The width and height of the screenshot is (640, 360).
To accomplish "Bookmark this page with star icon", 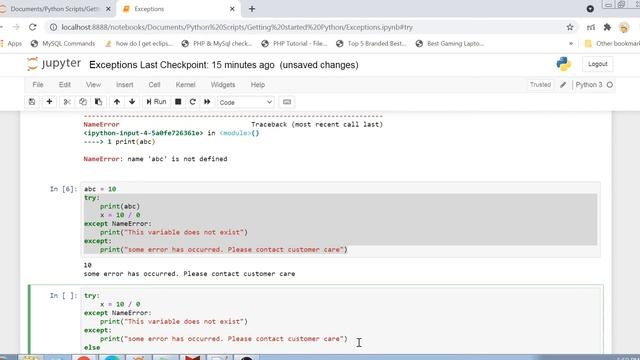I will [570, 27].
